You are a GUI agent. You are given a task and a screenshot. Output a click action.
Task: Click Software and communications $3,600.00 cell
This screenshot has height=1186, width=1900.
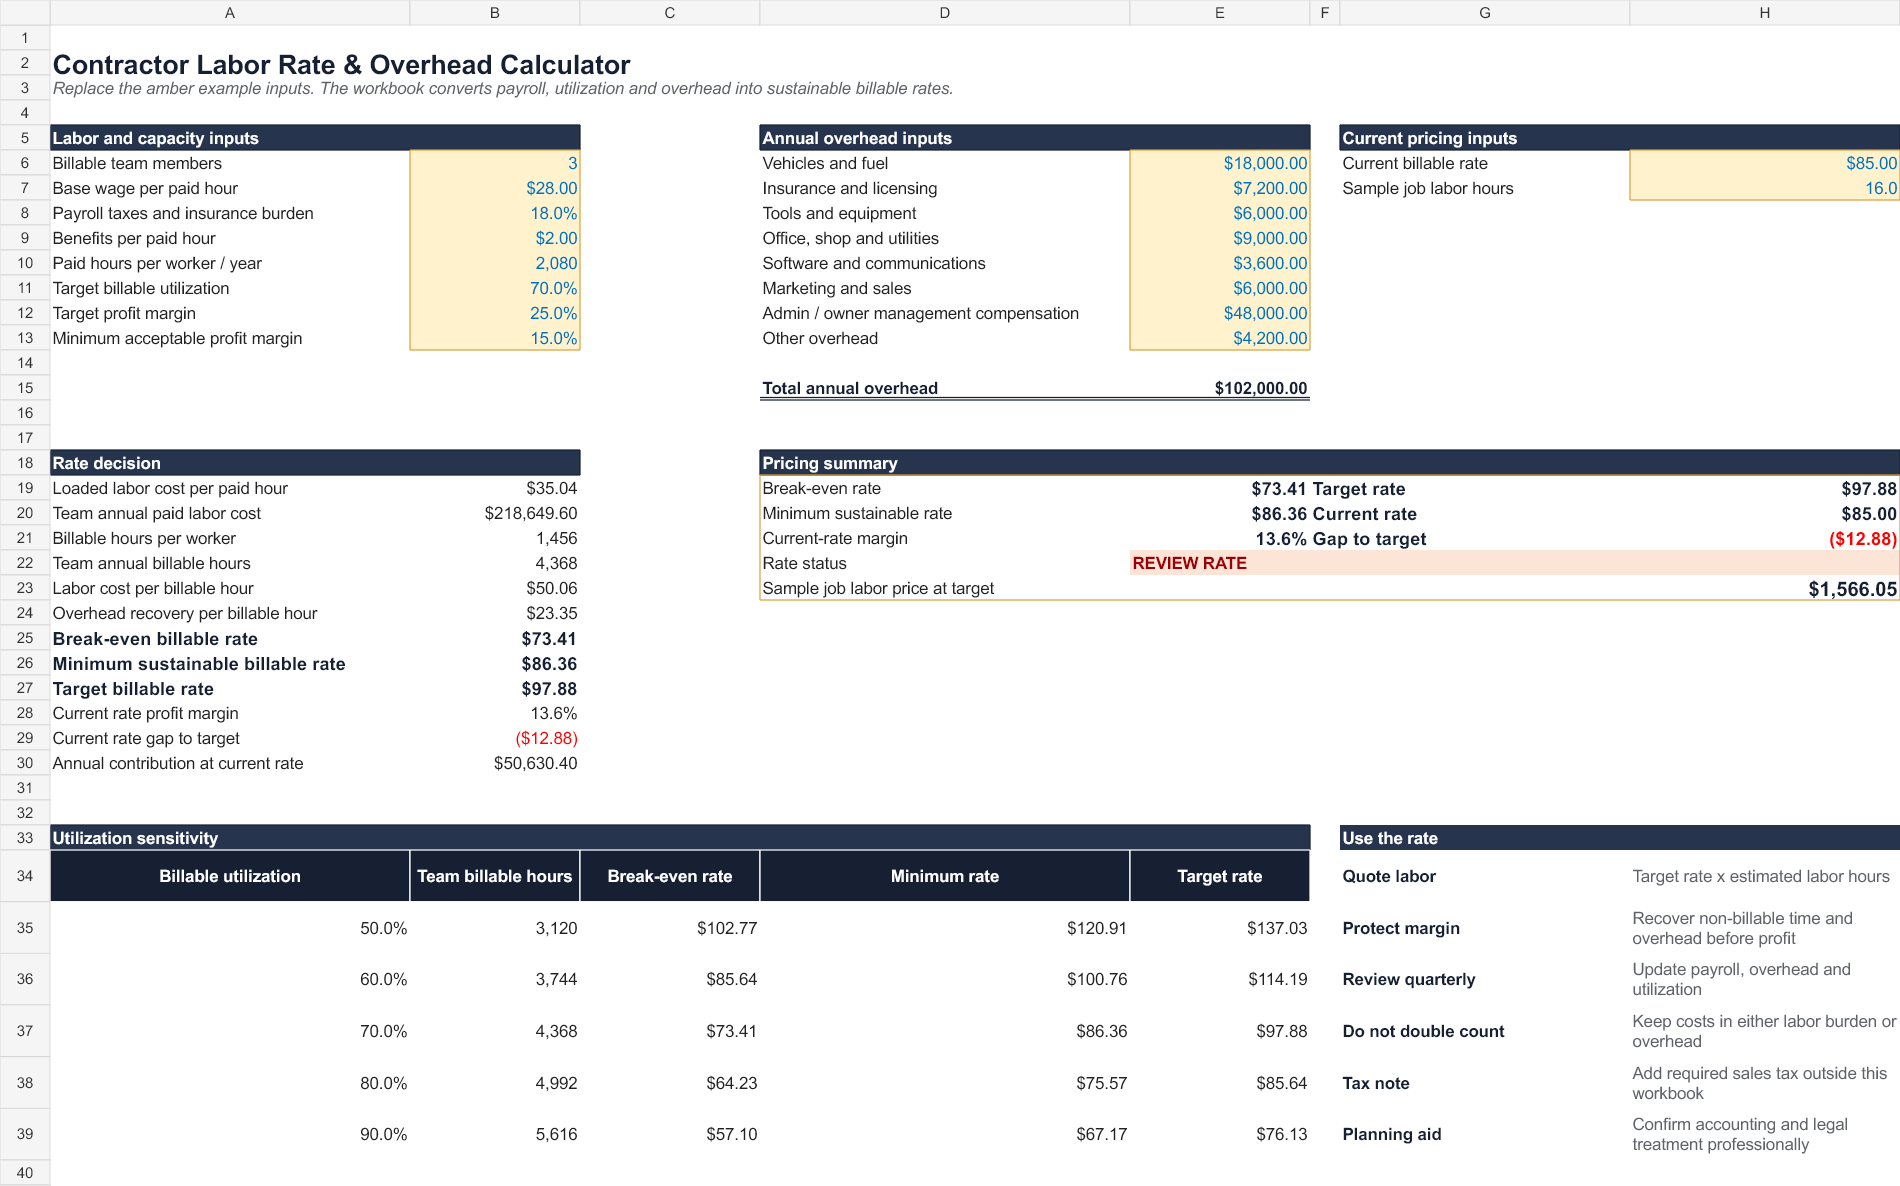(x=1220, y=263)
